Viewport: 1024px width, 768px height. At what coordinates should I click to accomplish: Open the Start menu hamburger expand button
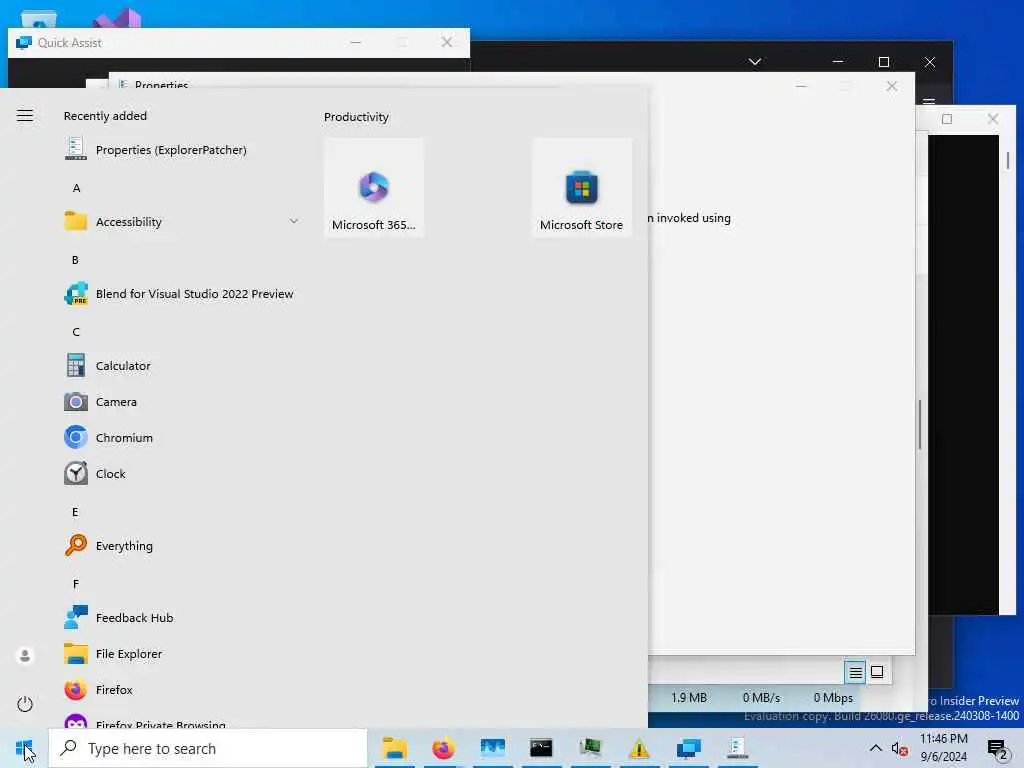(x=25, y=116)
